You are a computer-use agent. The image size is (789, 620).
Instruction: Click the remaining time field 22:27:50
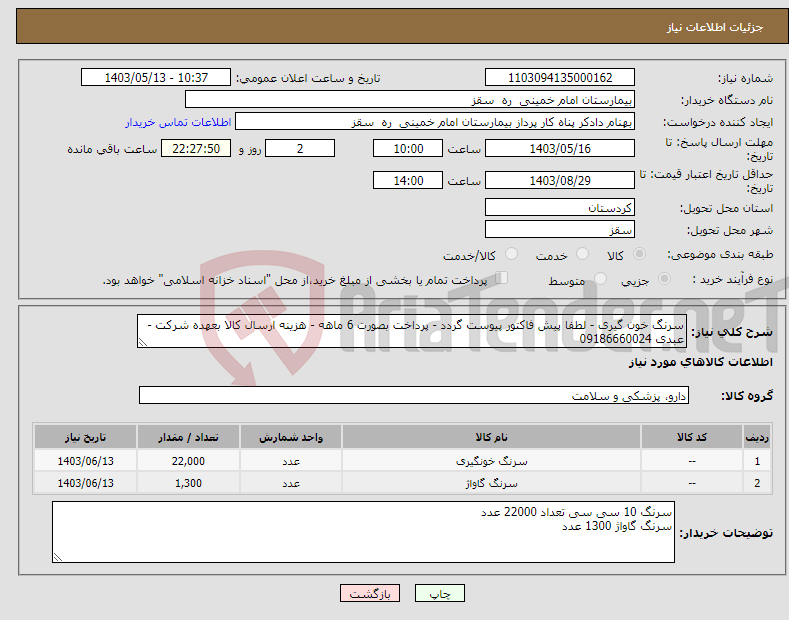click(x=196, y=148)
